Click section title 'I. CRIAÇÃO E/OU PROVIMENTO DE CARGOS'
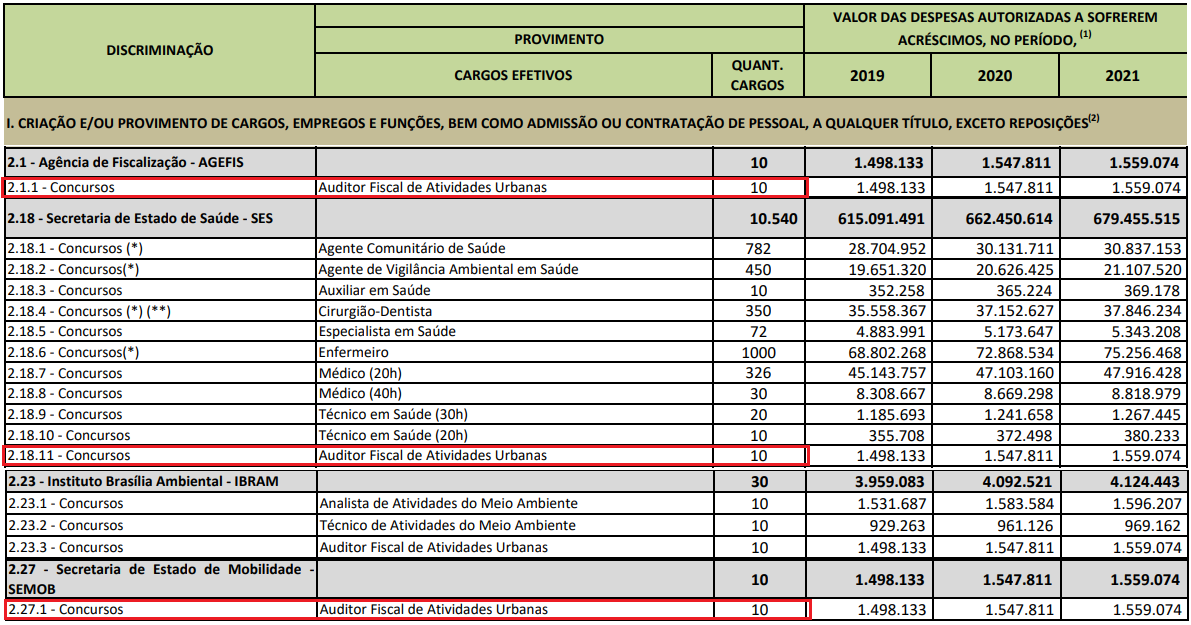 552,123
